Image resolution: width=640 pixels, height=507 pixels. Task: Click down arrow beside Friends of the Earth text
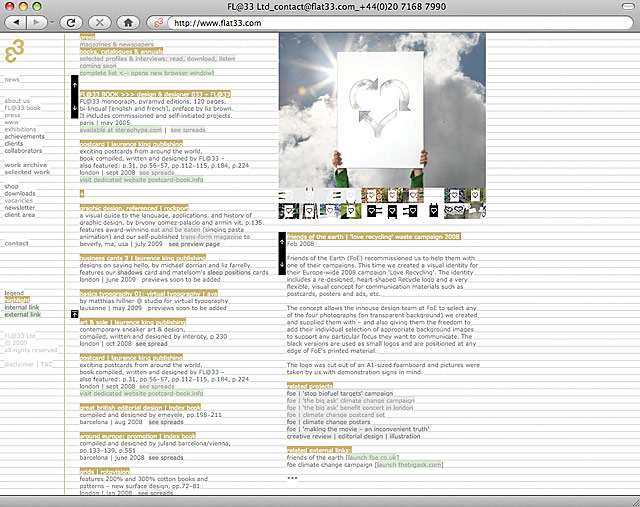(x=282, y=265)
